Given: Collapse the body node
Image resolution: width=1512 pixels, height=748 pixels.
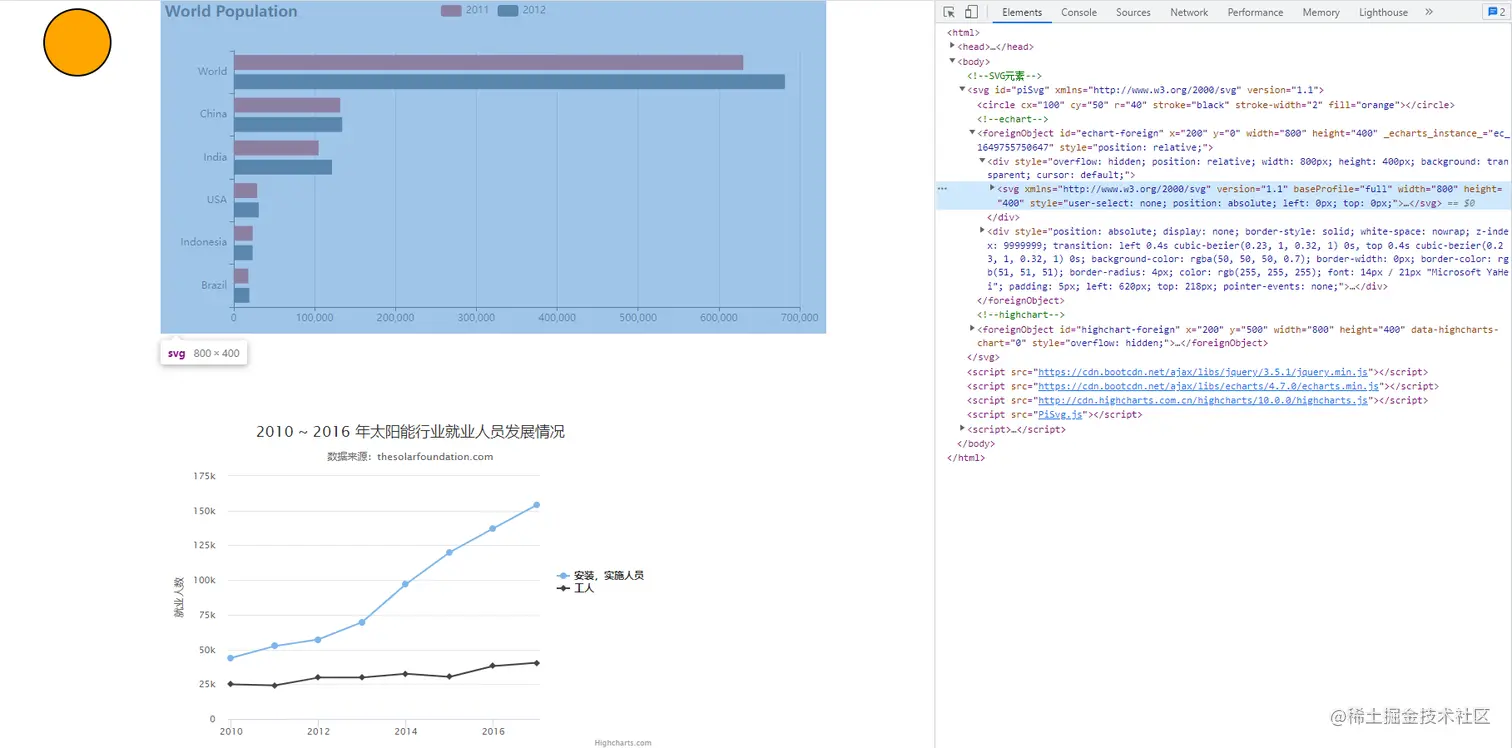Looking at the screenshot, I should click(952, 61).
